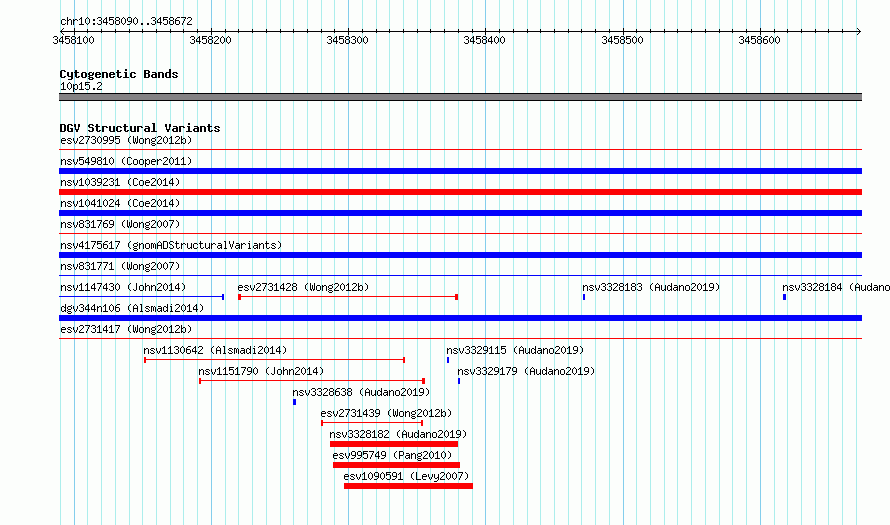Click the esv2731439 (Wong2012b) label
The image size is (890, 525).
(386, 413)
